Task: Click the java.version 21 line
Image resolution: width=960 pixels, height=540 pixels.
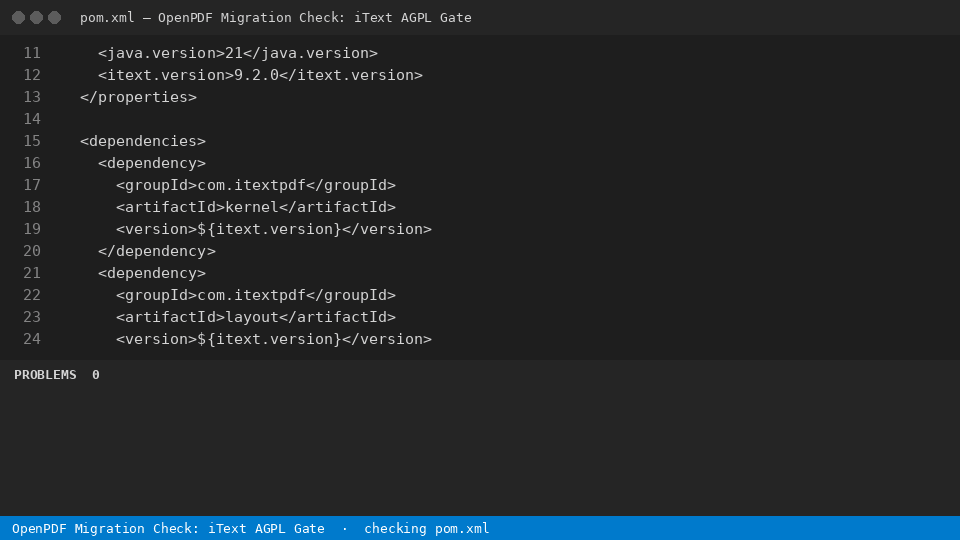Action: 238,53
